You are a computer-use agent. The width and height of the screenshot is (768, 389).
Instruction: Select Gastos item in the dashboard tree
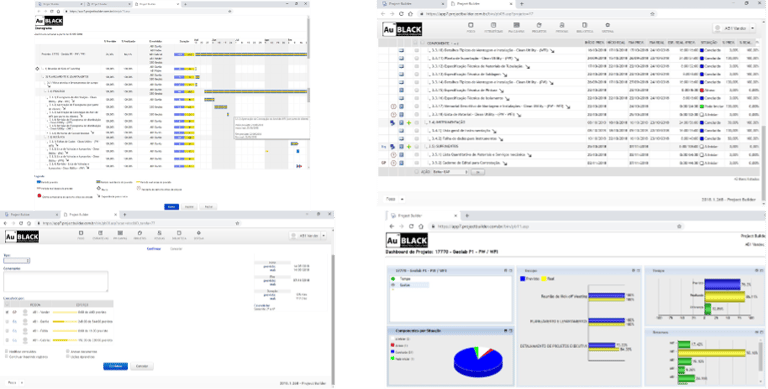405,285
